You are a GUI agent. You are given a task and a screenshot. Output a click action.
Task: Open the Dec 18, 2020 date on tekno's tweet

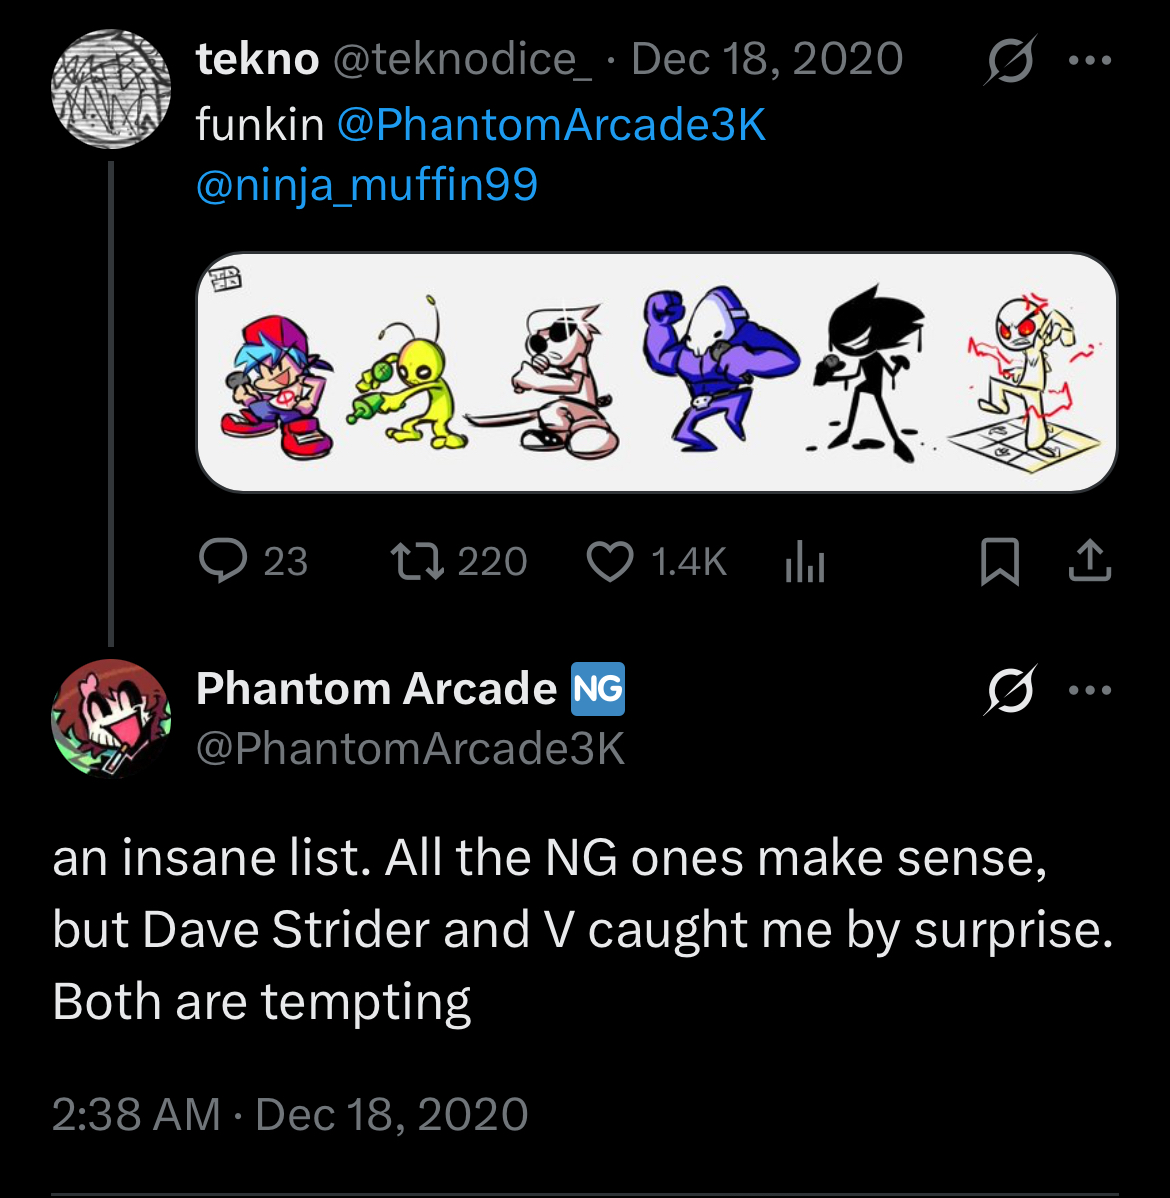[767, 60]
